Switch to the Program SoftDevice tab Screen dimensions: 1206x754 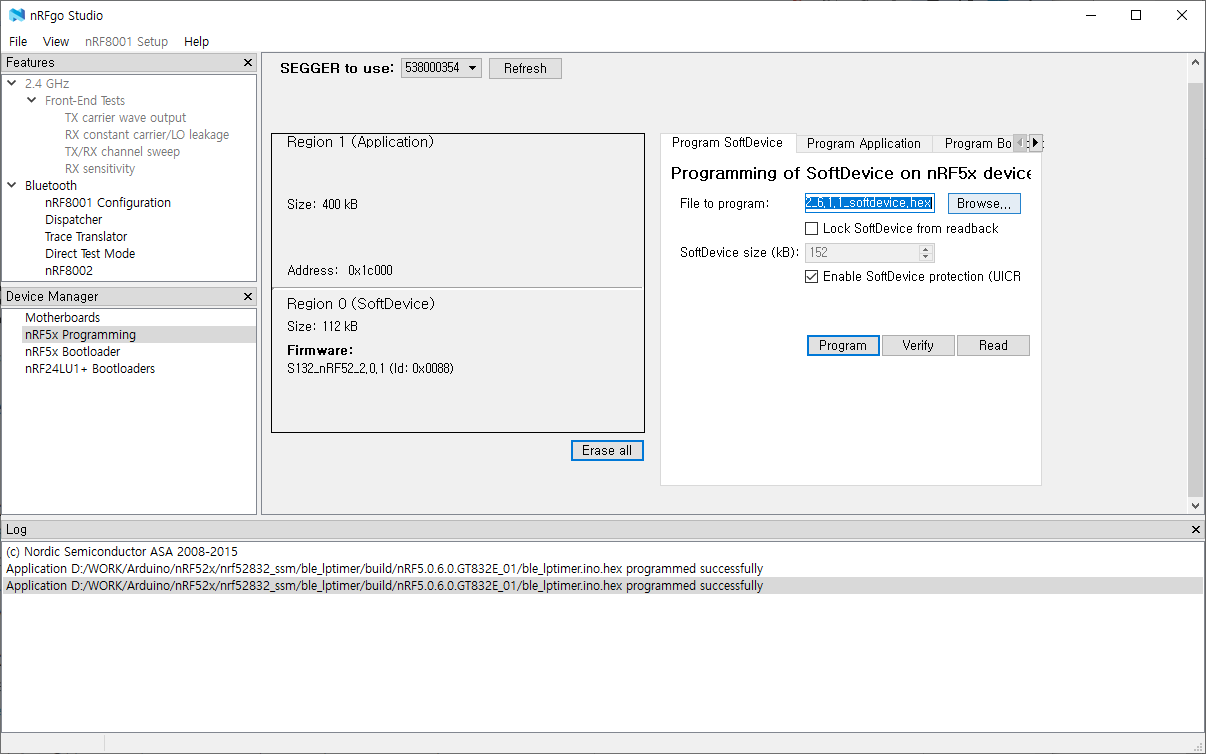[727, 143]
